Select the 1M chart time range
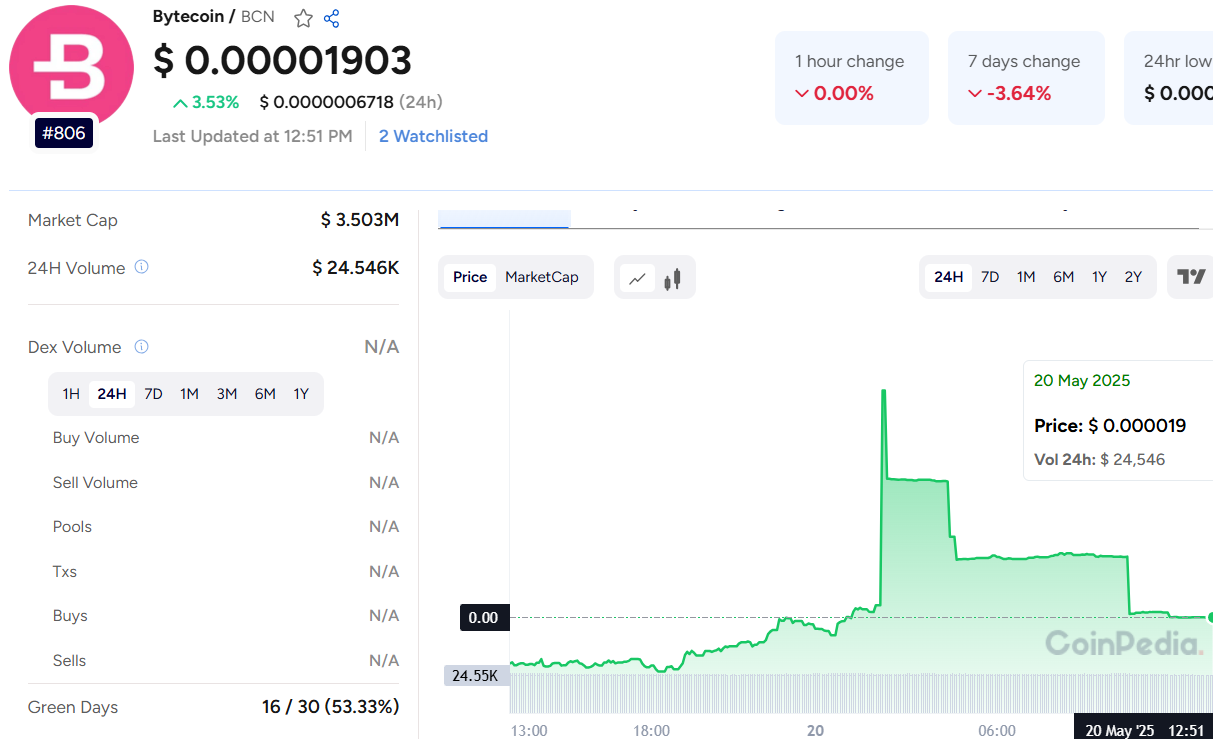 [1026, 277]
